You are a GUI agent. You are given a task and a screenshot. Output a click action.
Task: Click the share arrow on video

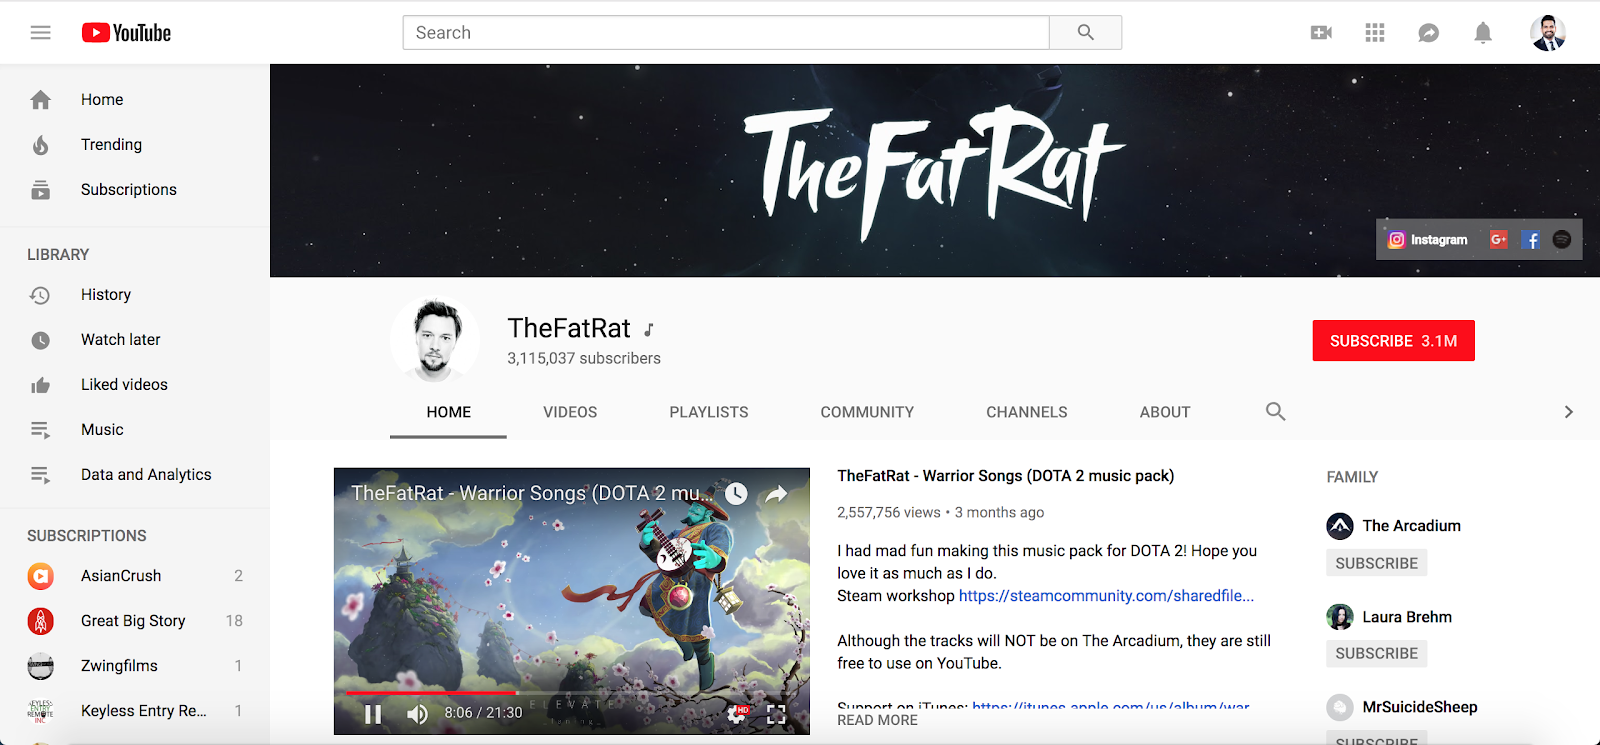click(776, 493)
